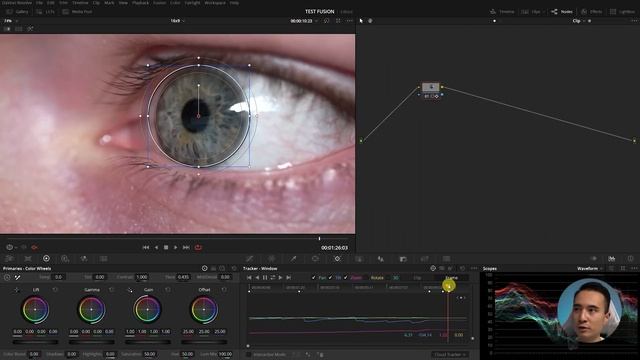Image resolution: width=640 pixels, height=360 pixels.
Task: Stop playback in the viewer transport
Action: [166, 247]
